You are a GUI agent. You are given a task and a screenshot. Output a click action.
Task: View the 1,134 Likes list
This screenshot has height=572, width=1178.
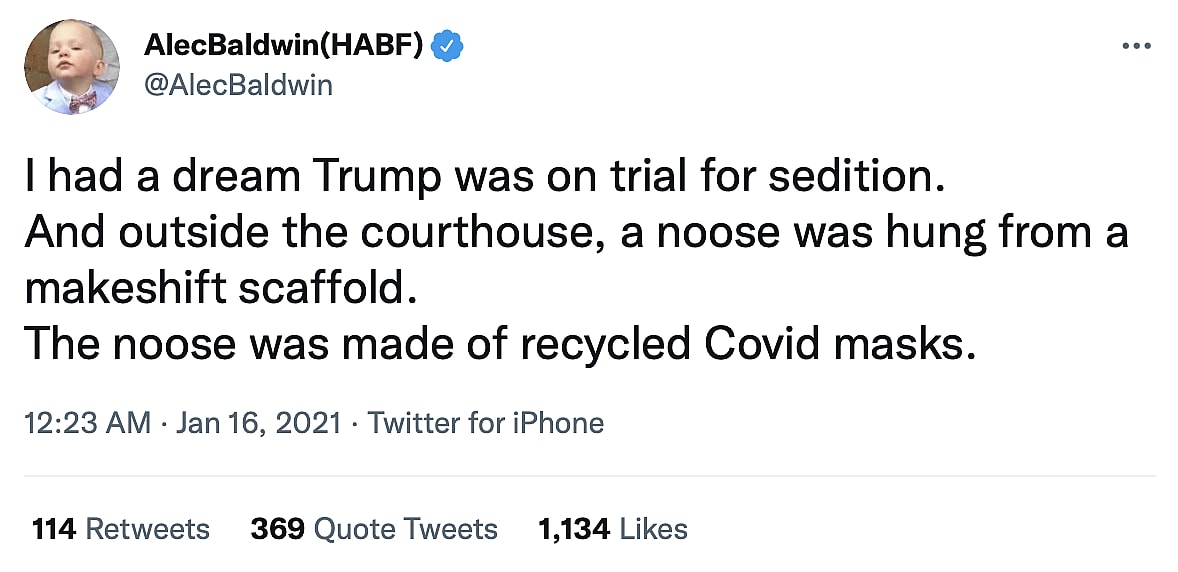coord(612,528)
